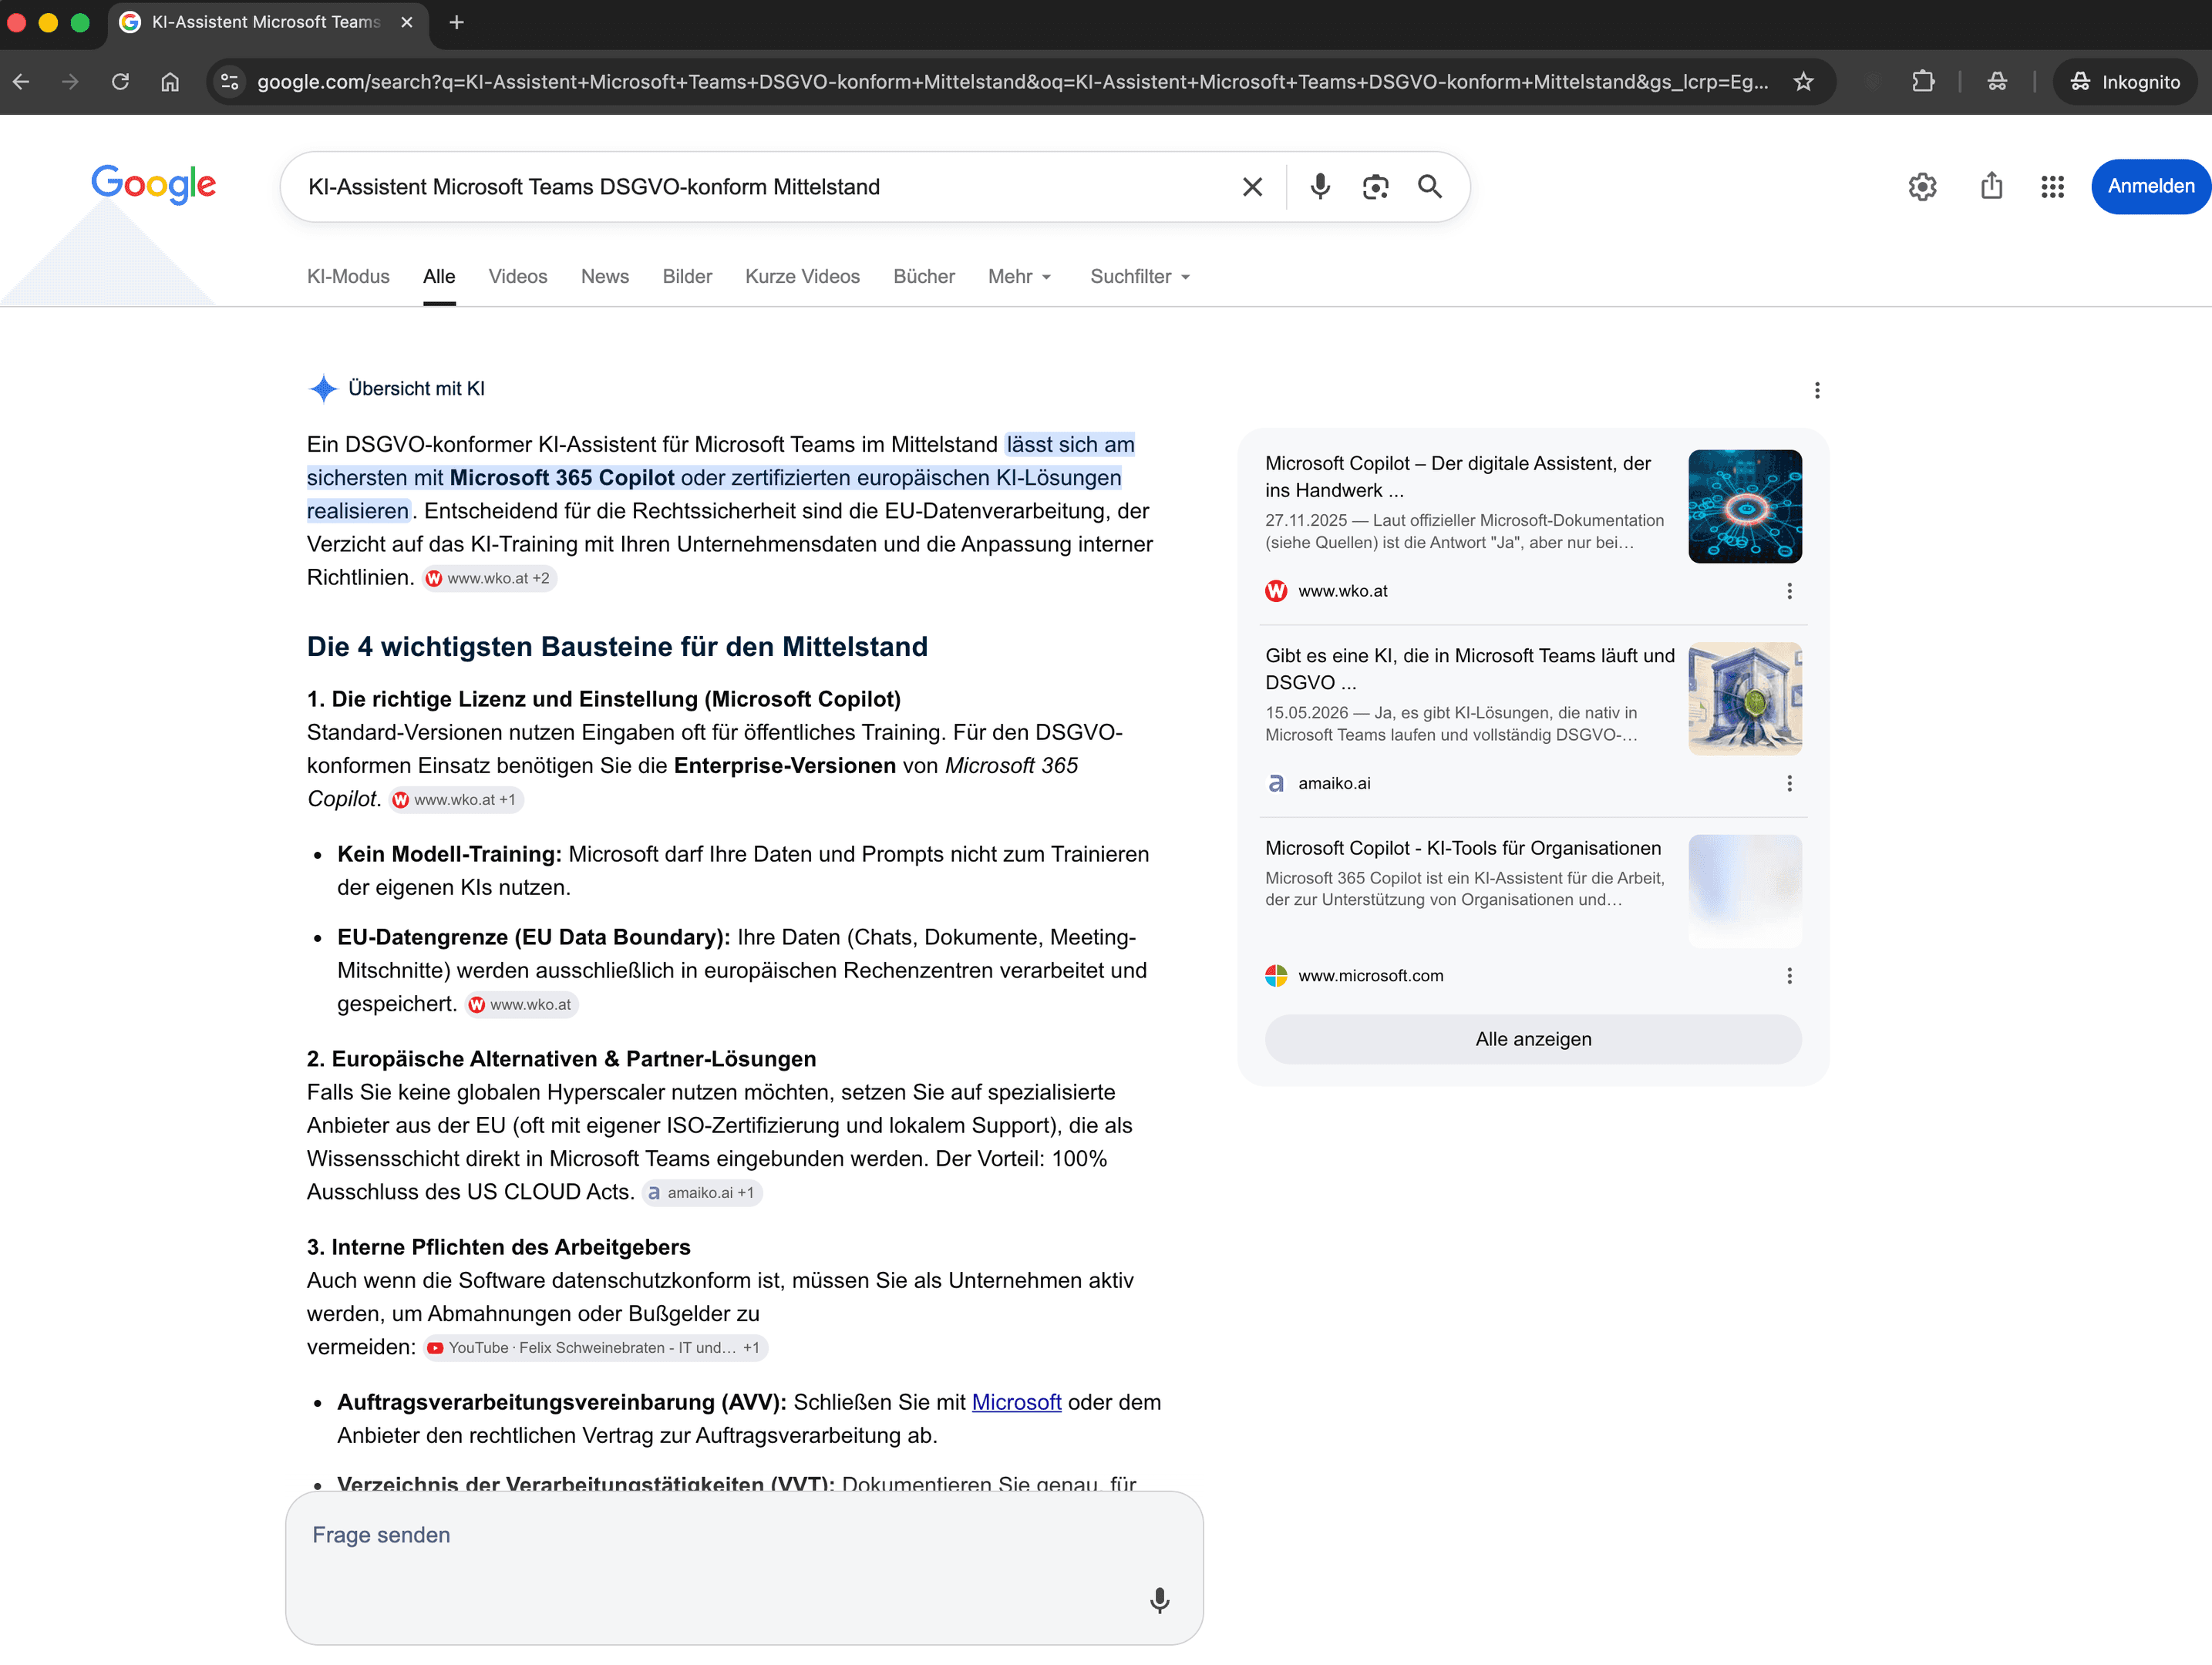Screen dimensions: 2212x1665
Task: Go back with browser back arrow
Action: click(22, 82)
